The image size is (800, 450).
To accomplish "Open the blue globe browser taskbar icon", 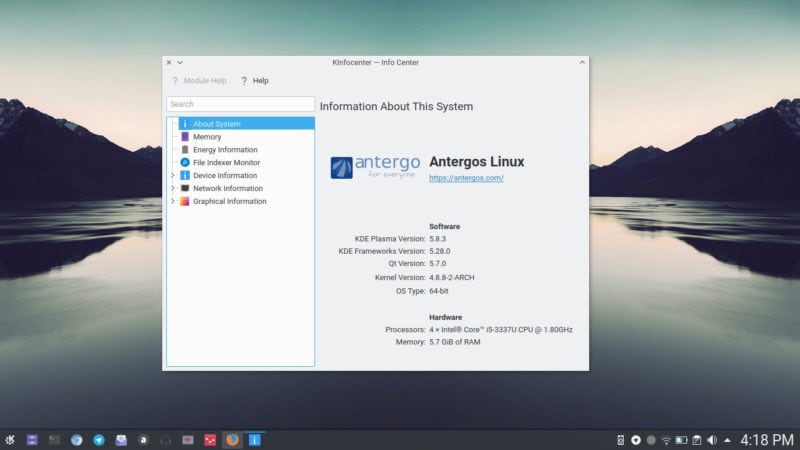I will pos(77,440).
